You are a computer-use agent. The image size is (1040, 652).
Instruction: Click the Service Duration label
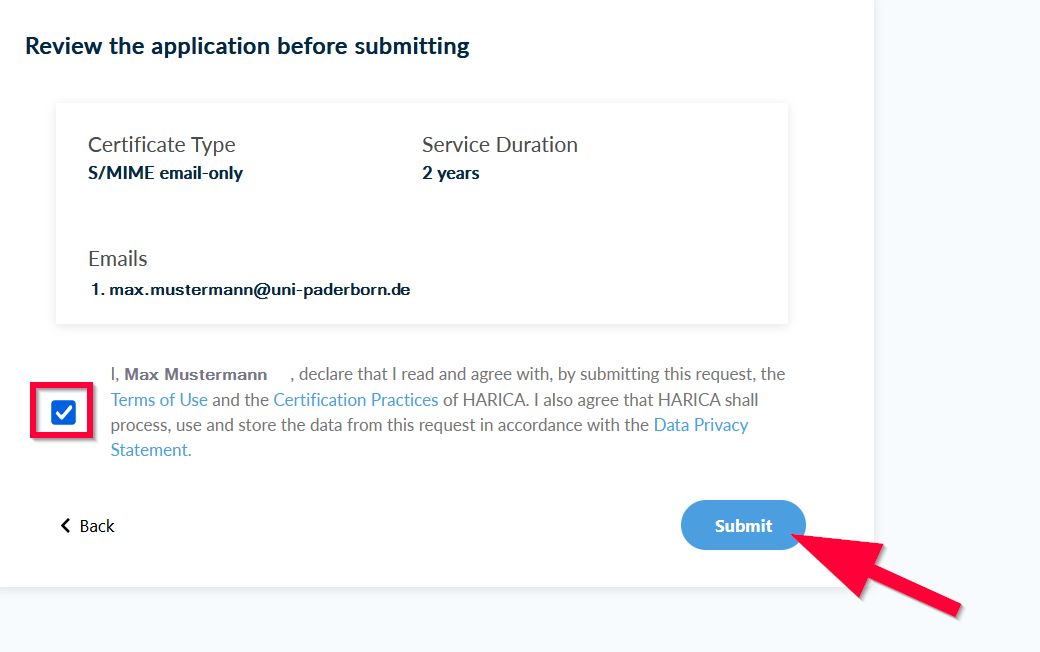pyautogui.click(x=500, y=145)
